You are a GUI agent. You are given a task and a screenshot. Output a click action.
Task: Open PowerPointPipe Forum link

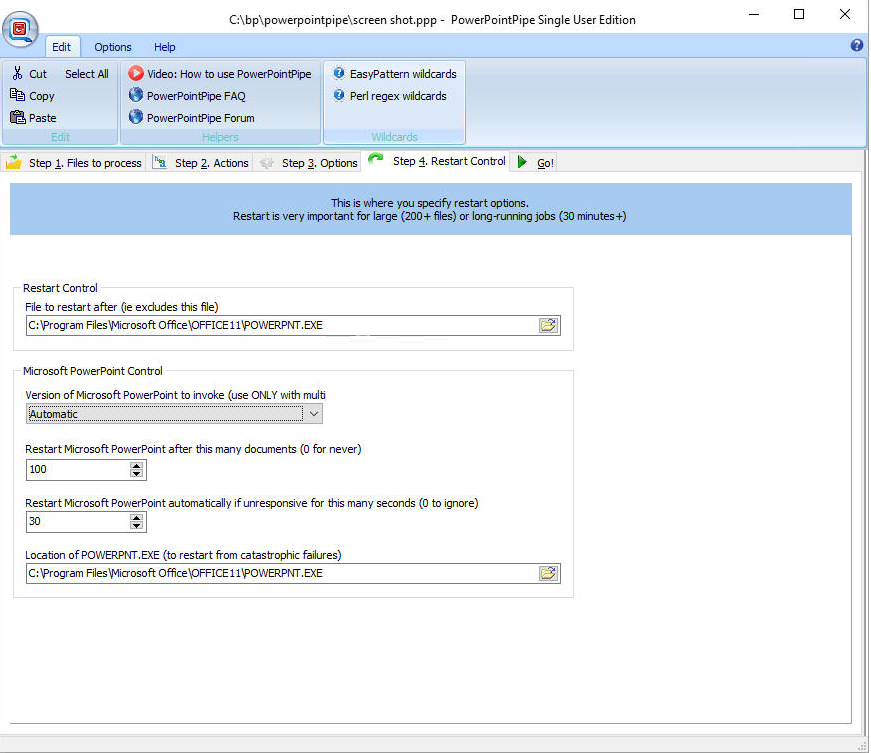coord(201,118)
